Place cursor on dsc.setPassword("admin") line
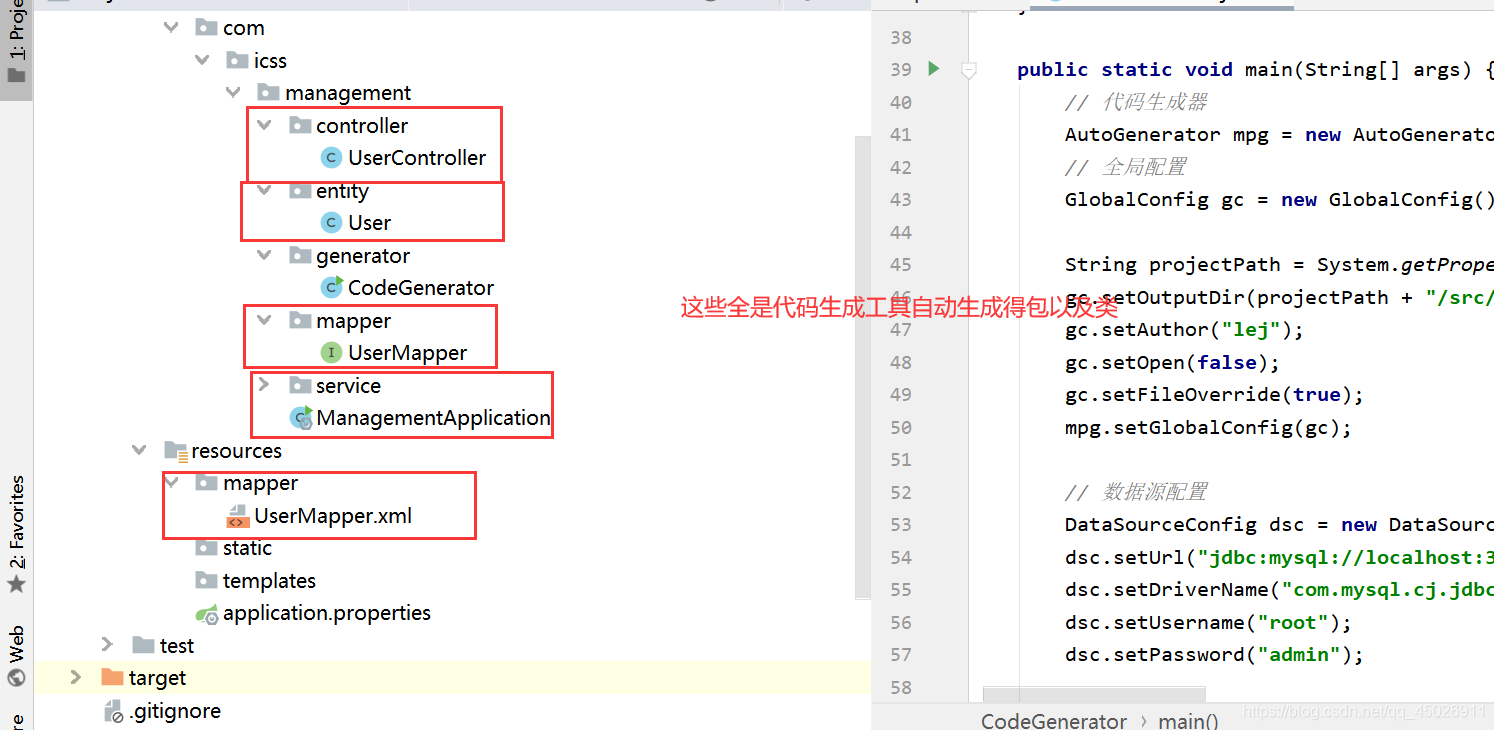1494x730 pixels. (x=1214, y=655)
